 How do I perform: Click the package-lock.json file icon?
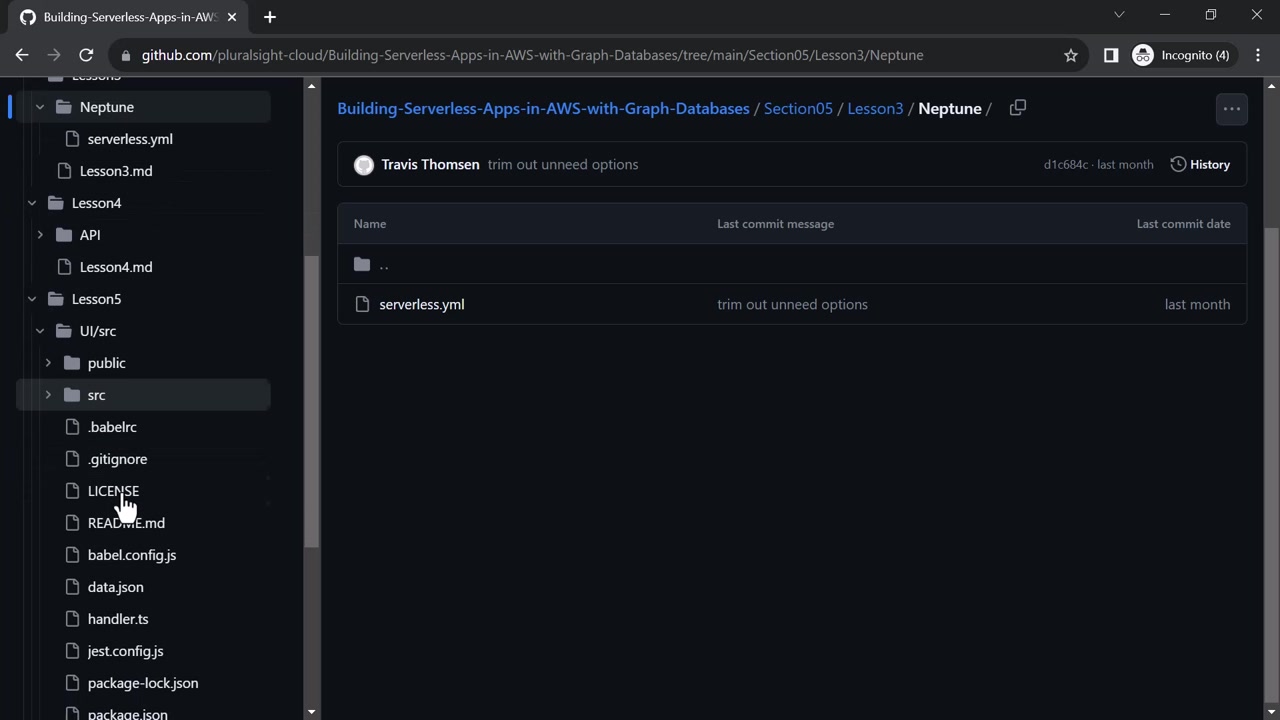point(72,683)
